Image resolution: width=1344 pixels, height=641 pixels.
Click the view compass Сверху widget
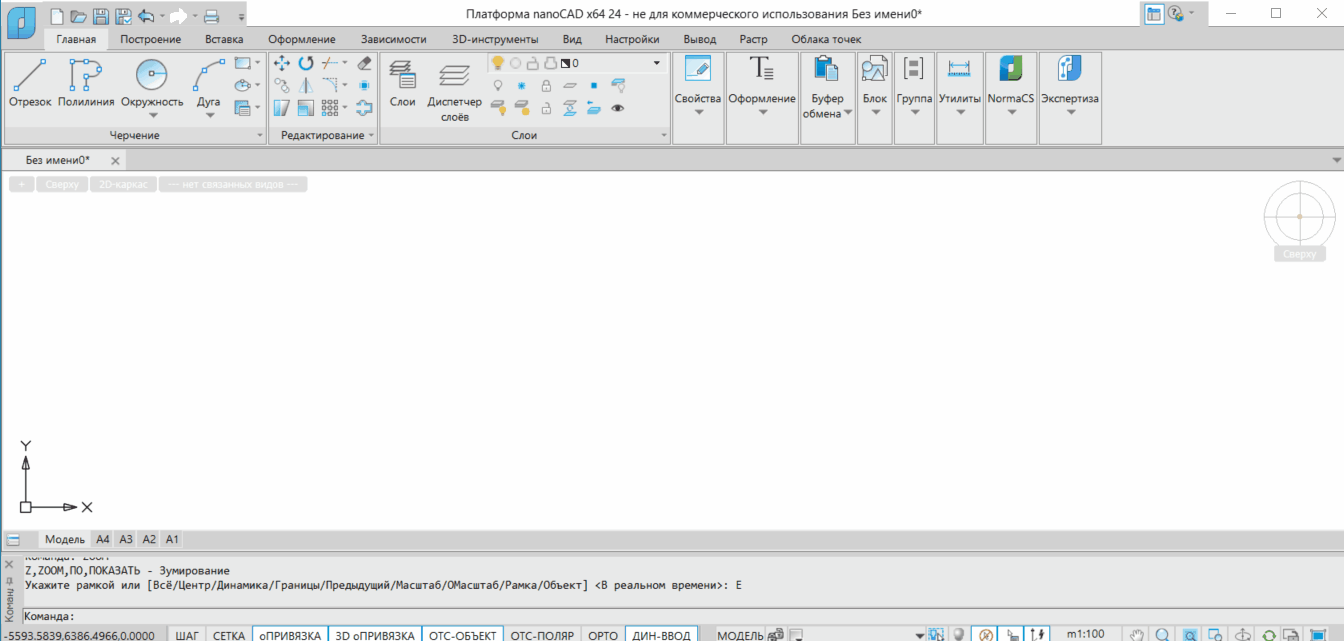click(1299, 215)
